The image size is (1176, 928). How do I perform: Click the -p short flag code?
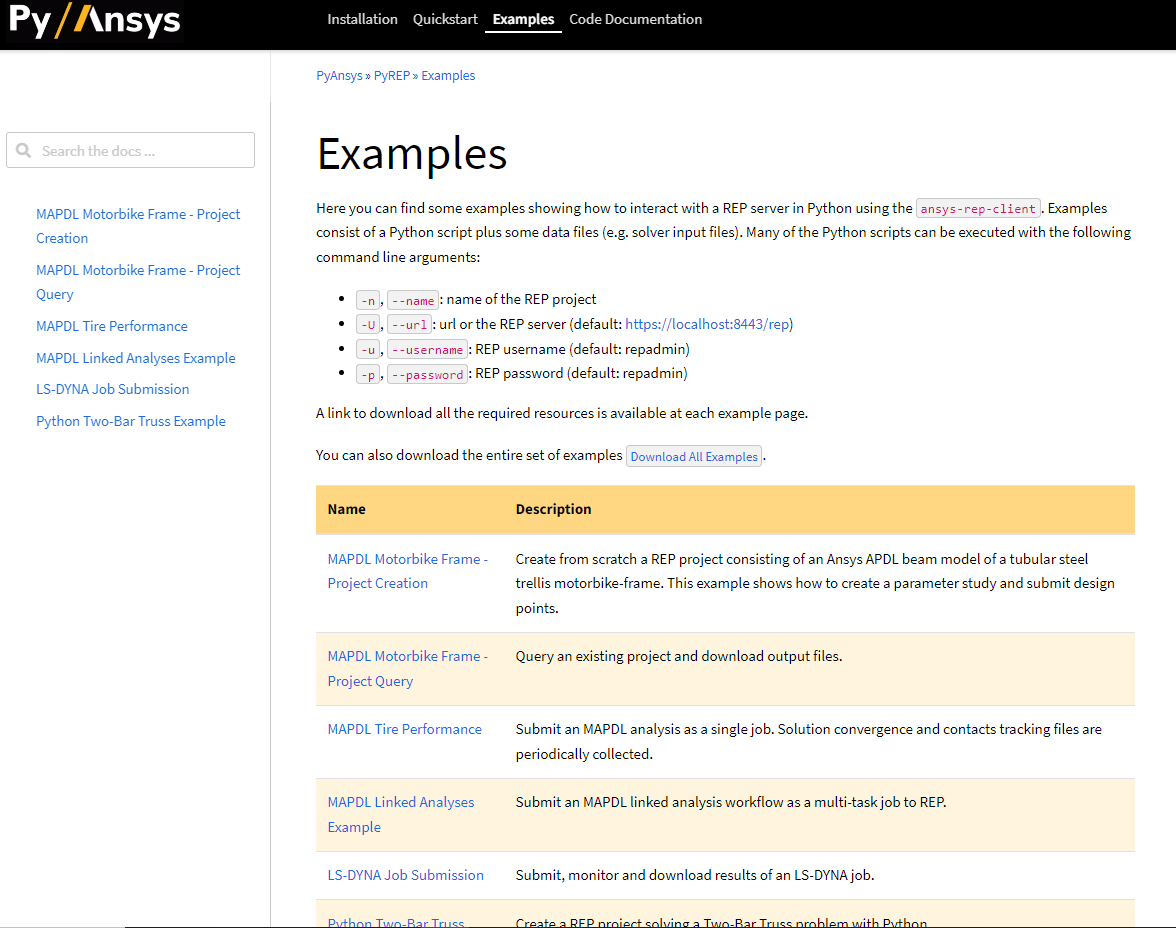pos(368,374)
